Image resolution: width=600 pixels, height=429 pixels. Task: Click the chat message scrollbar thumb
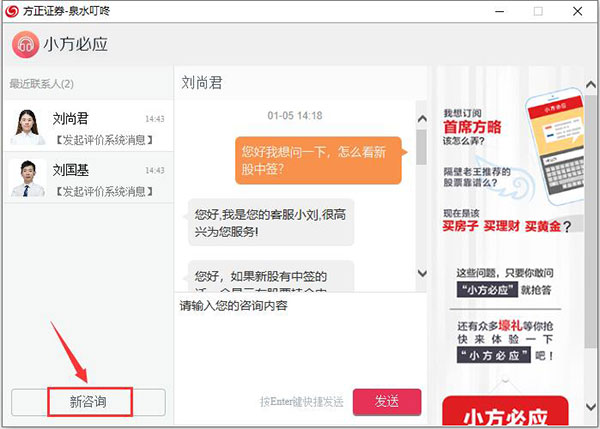pos(422,147)
